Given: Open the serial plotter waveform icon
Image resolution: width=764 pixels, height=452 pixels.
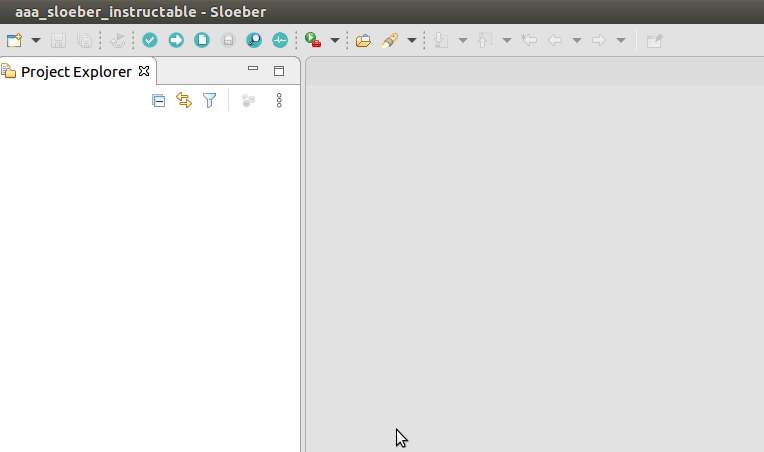Looking at the screenshot, I should (280, 41).
